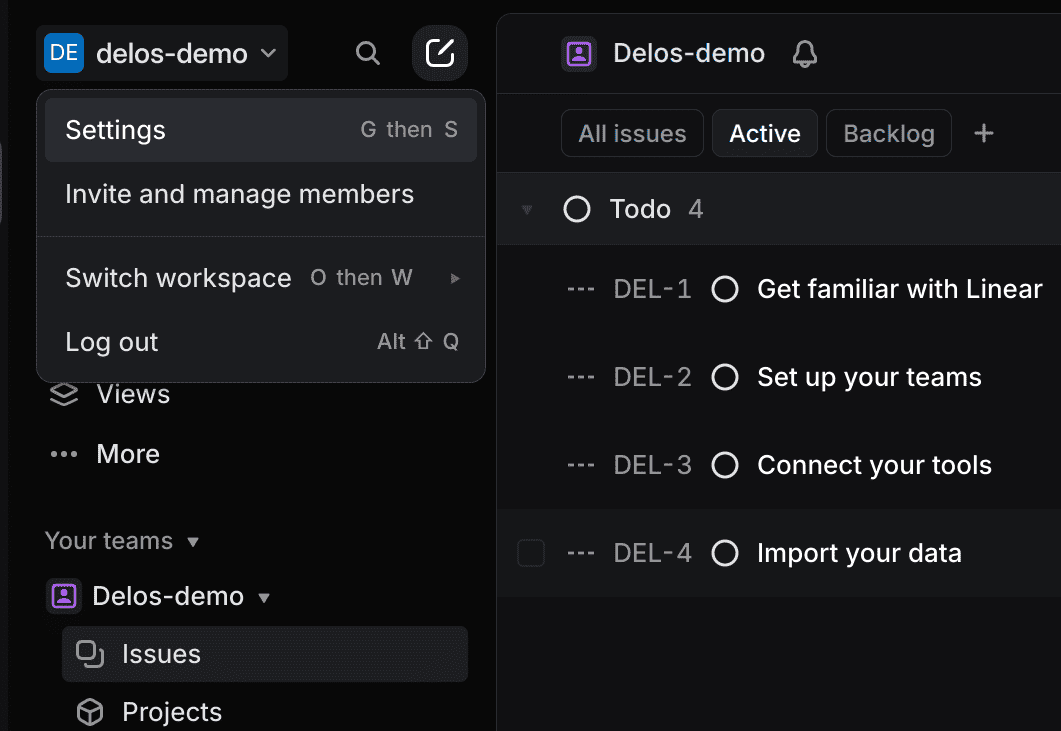1061x731 pixels.
Task: Tick the checkbox on the DEL-4 row
Action: [530, 553]
